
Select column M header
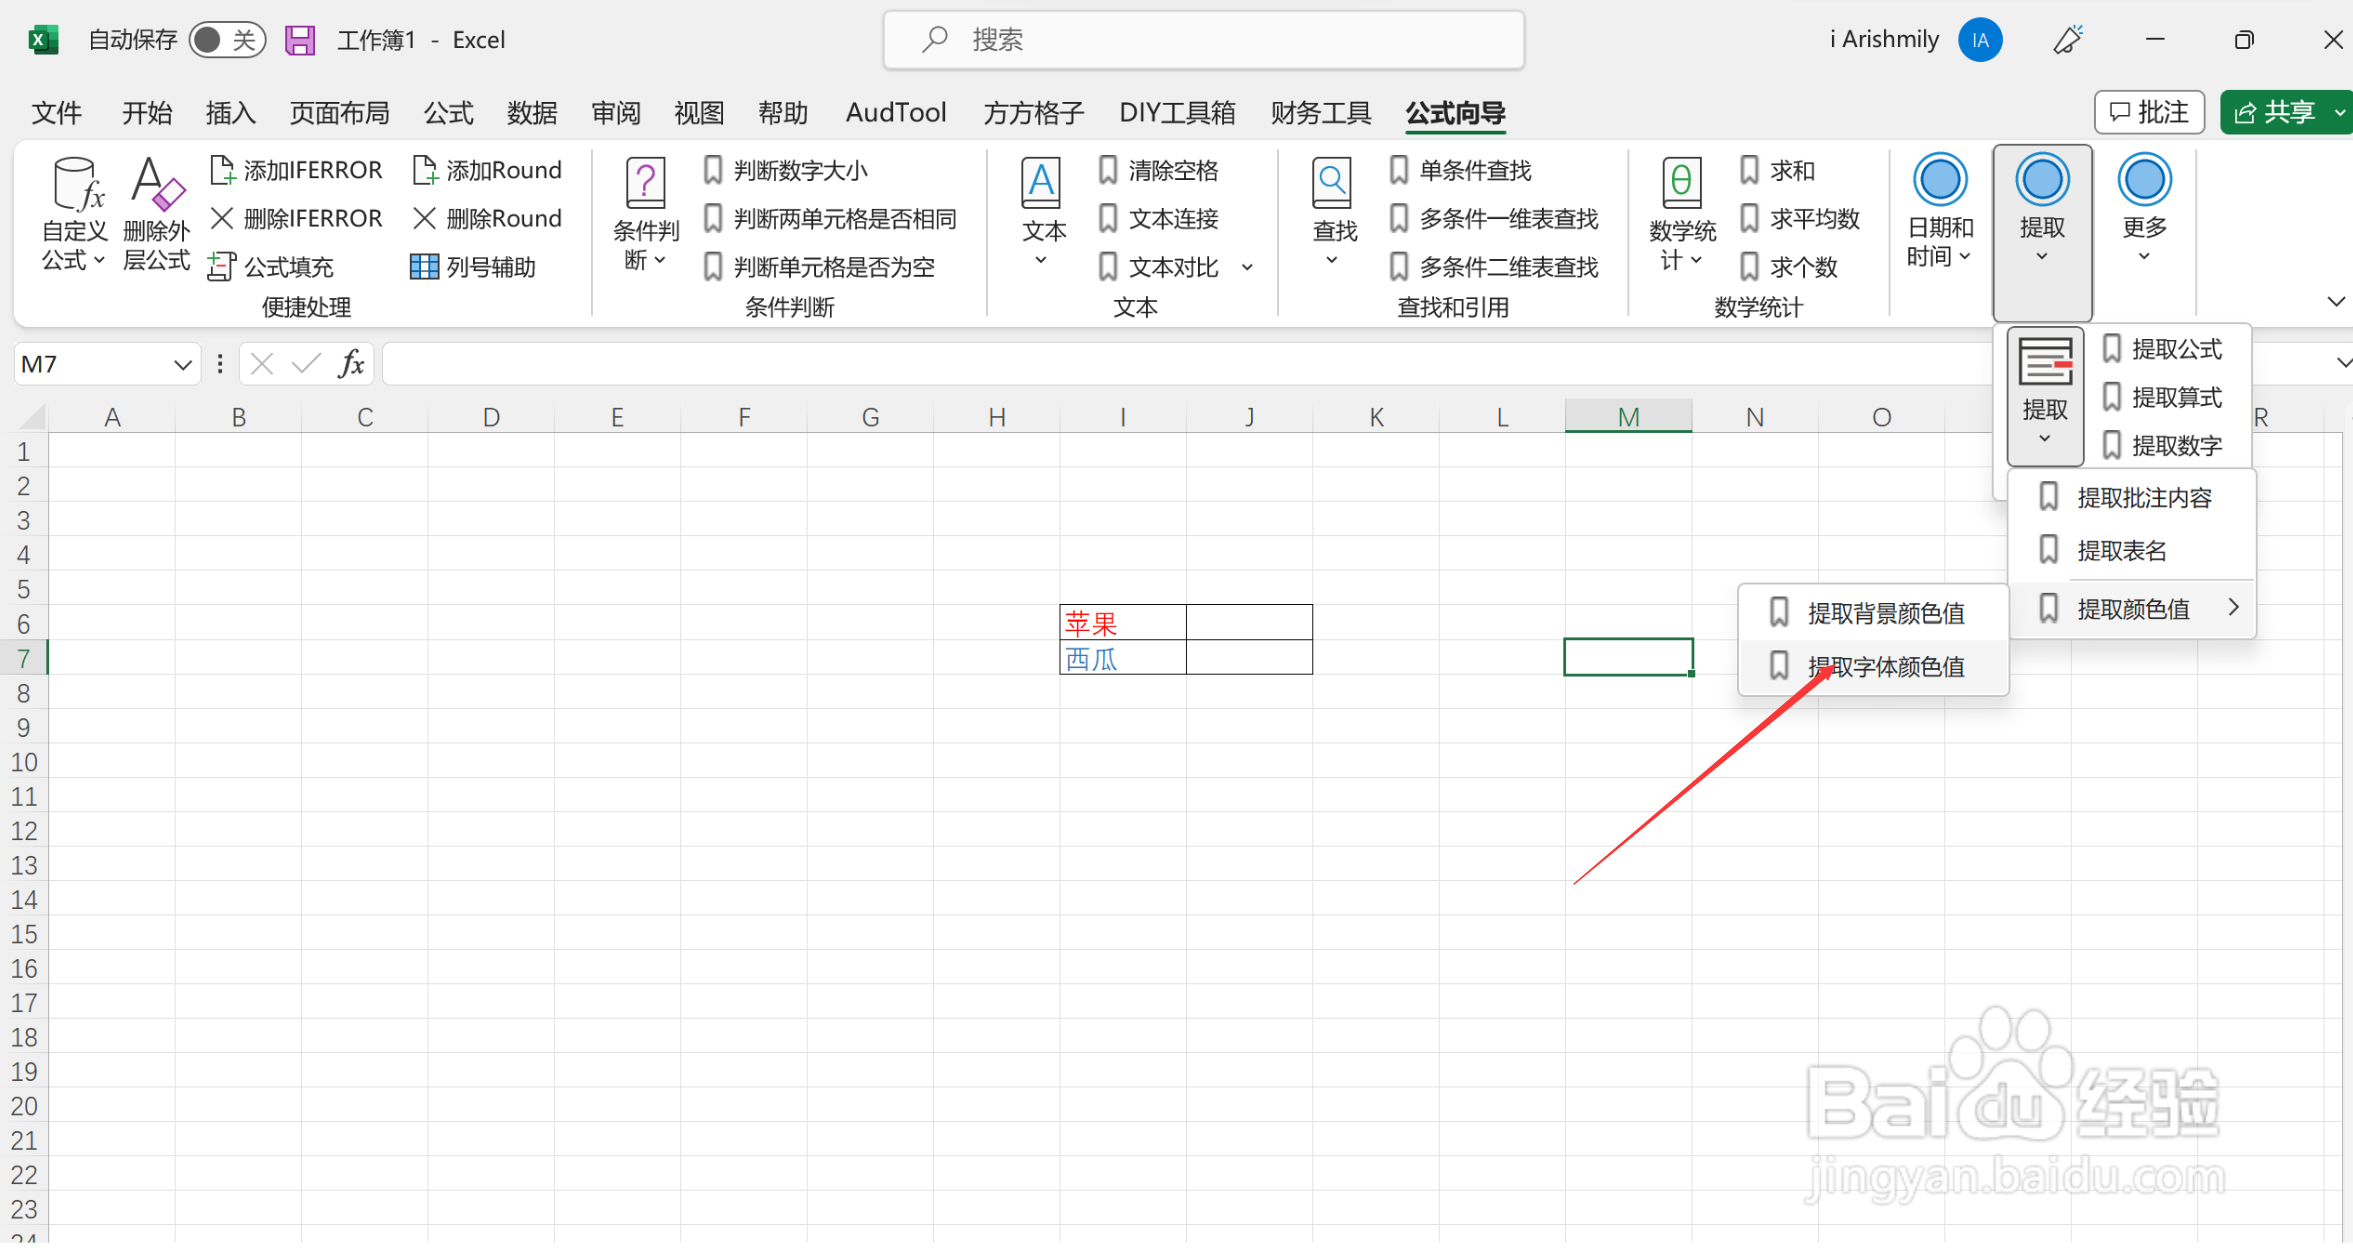click(1628, 417)
